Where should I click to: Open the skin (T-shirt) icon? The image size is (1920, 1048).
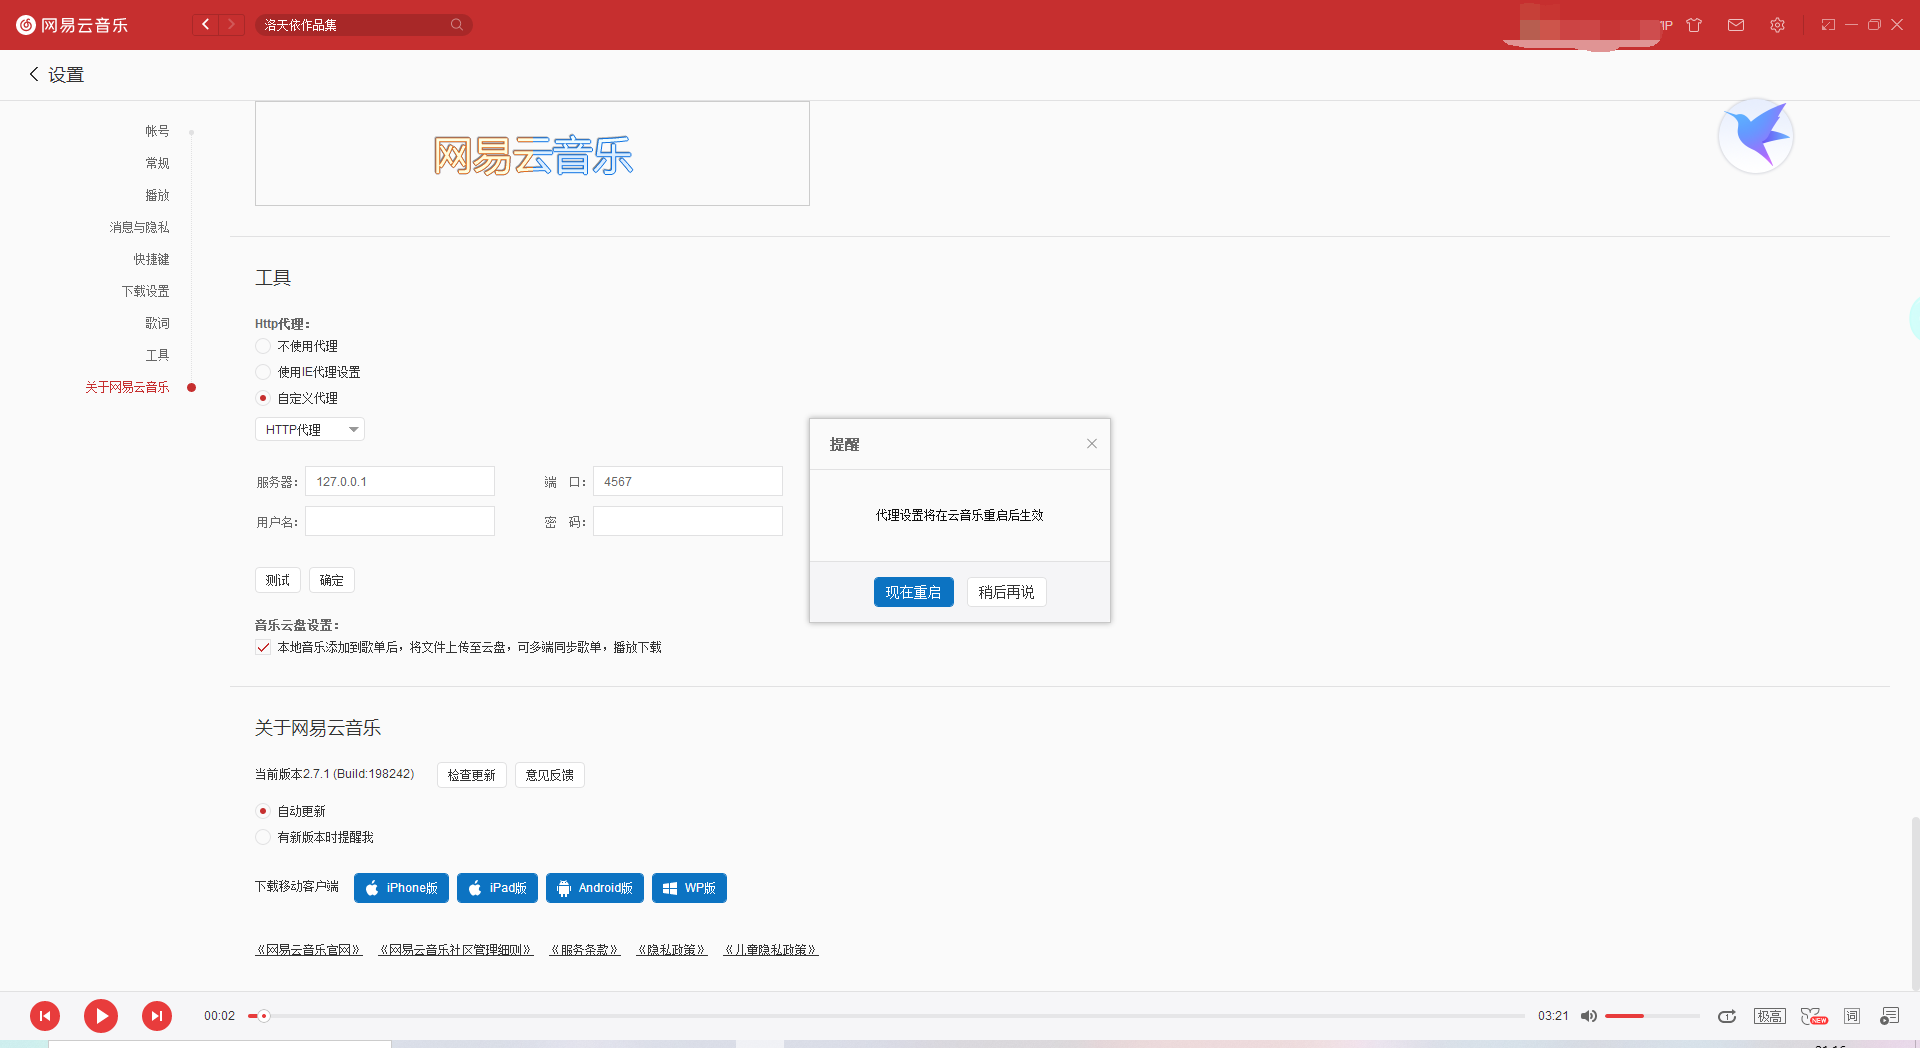pos(1694,25)
